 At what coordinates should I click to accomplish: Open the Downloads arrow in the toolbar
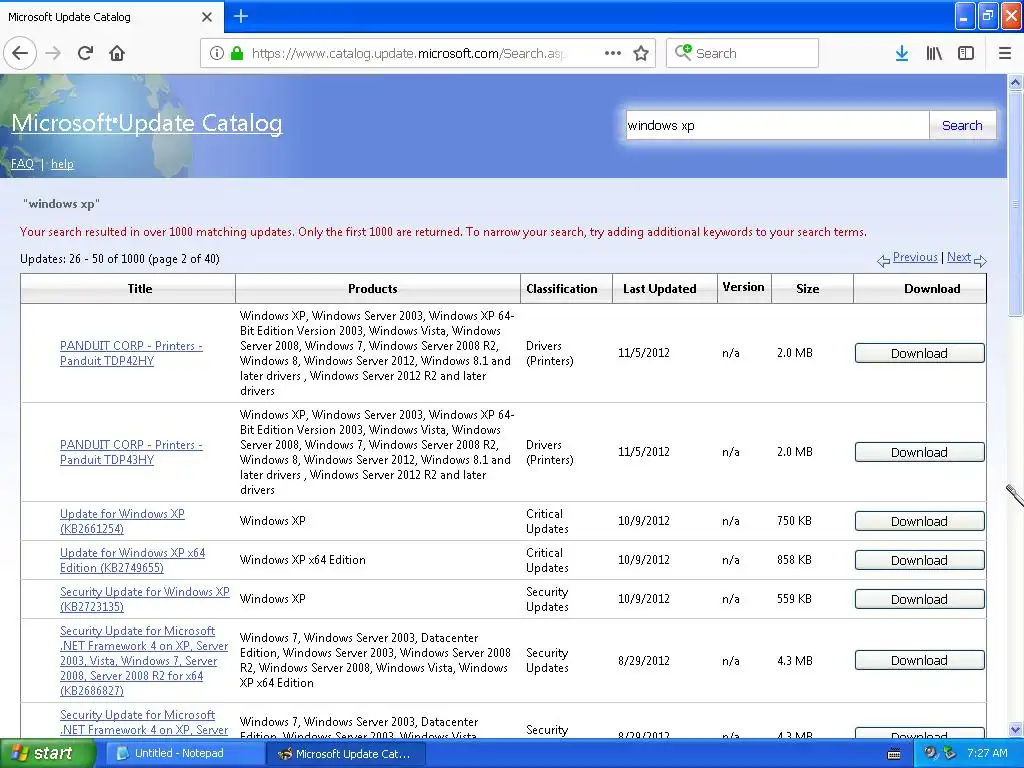coord(902,53)
